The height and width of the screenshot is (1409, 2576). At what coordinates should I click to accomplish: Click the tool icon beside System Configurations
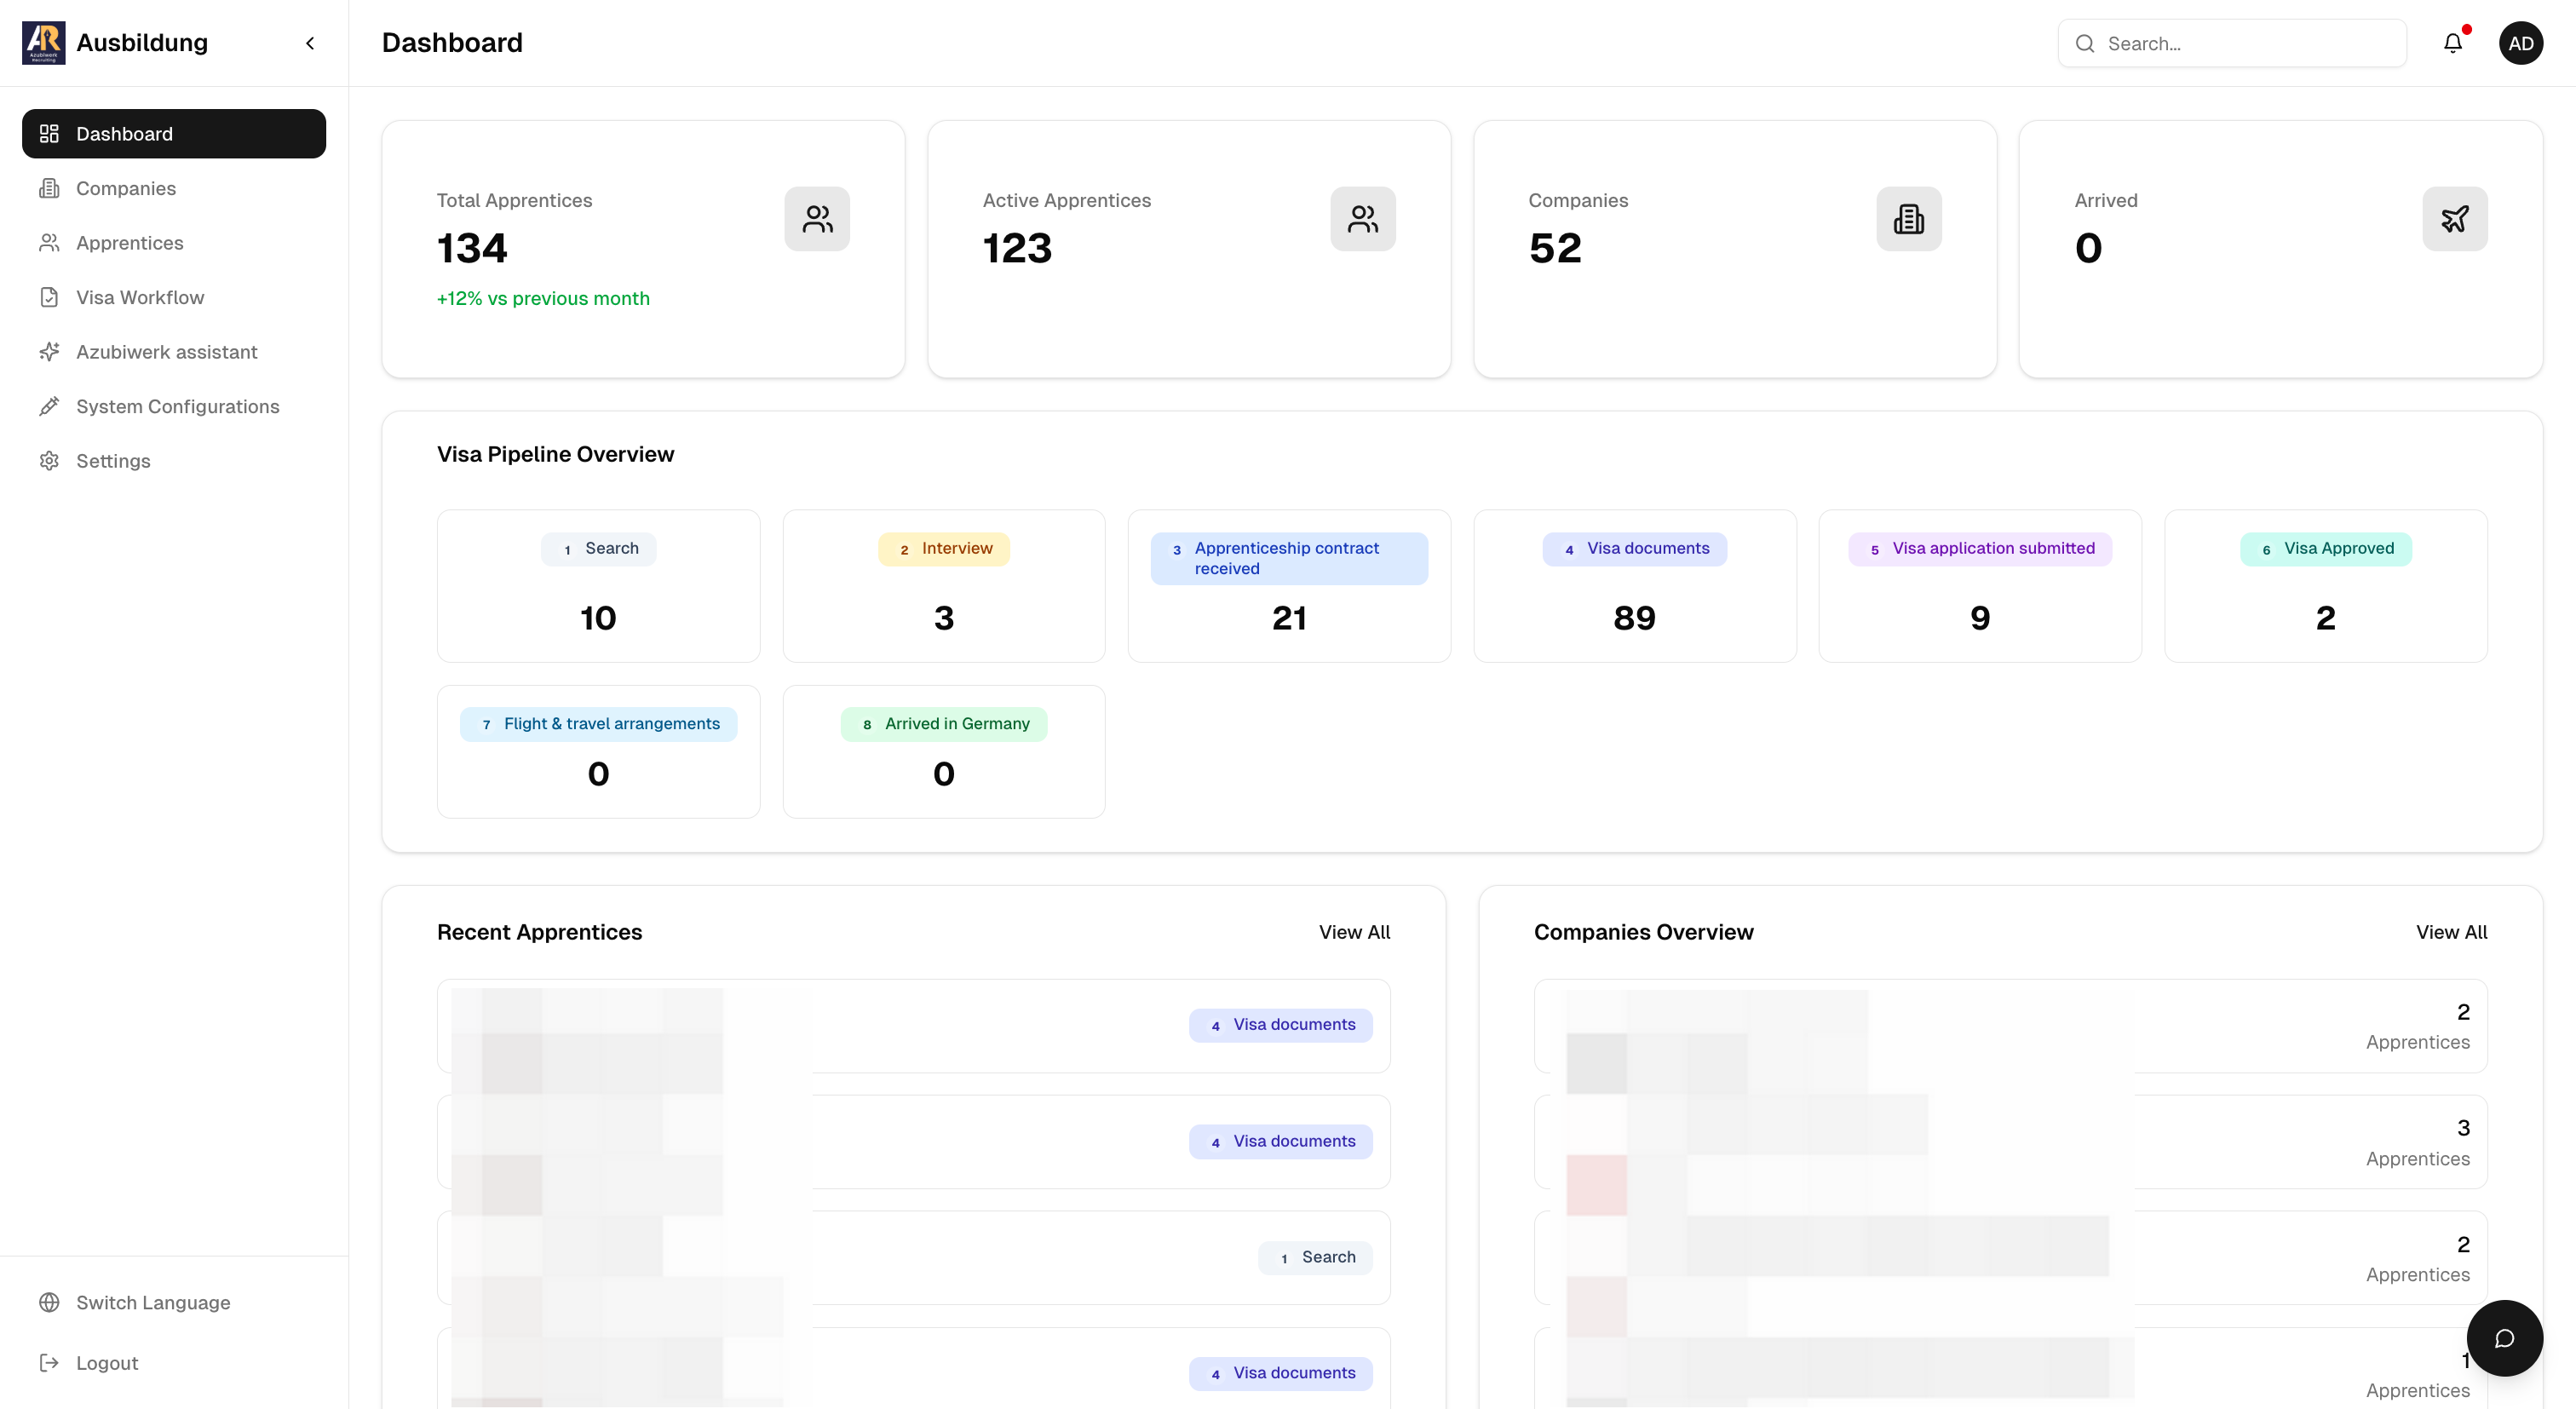point(49,406)
